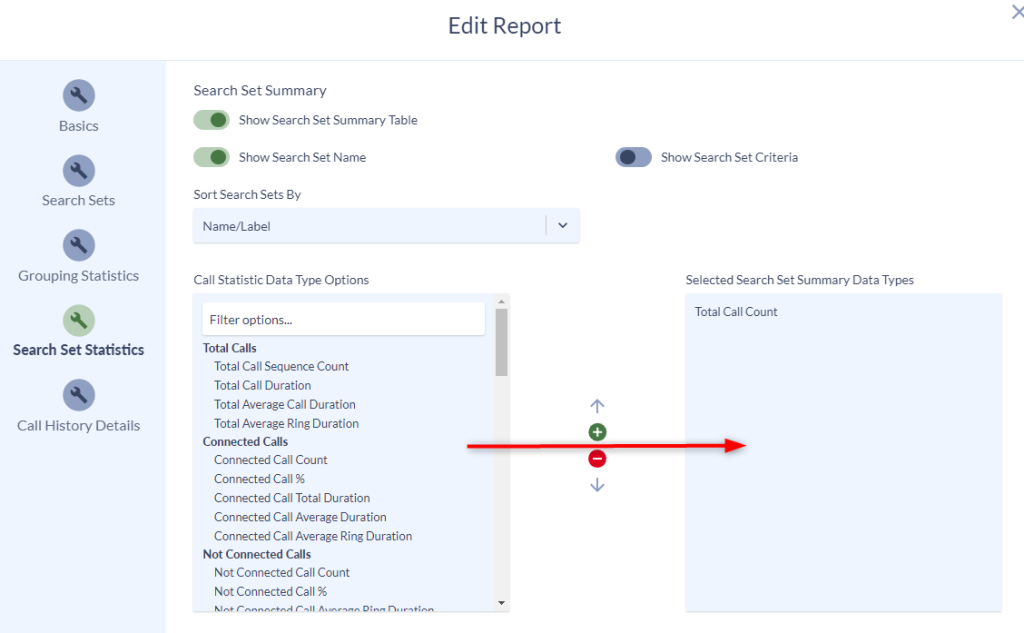Image resolution: width=1024 pixels, height=633 pixels.
Task: Select Total Call Duration option
Action: pos(262,385)
